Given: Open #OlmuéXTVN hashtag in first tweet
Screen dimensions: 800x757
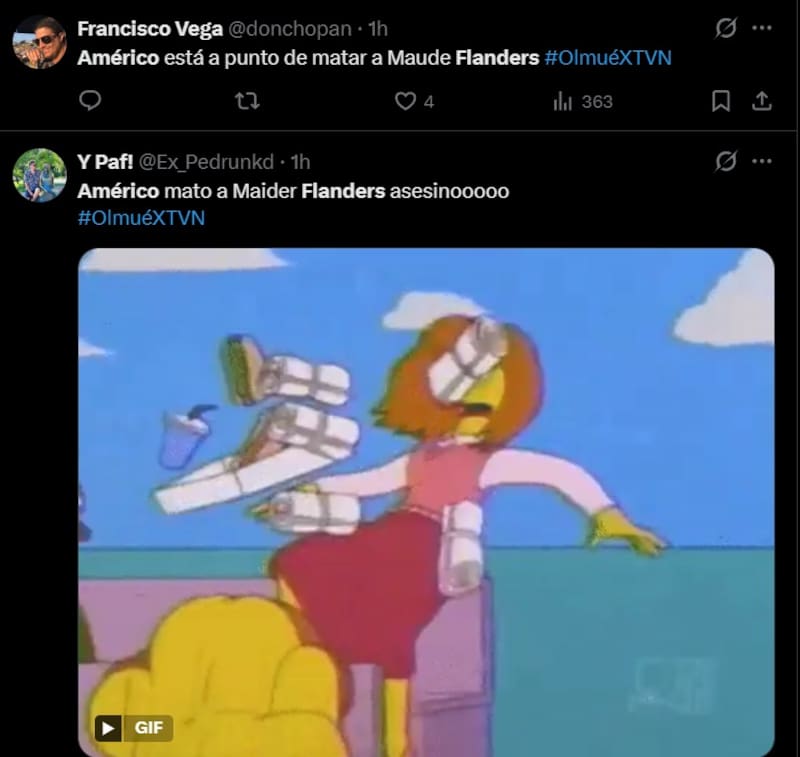Looking at the screenshot, I should pos(608,58).
